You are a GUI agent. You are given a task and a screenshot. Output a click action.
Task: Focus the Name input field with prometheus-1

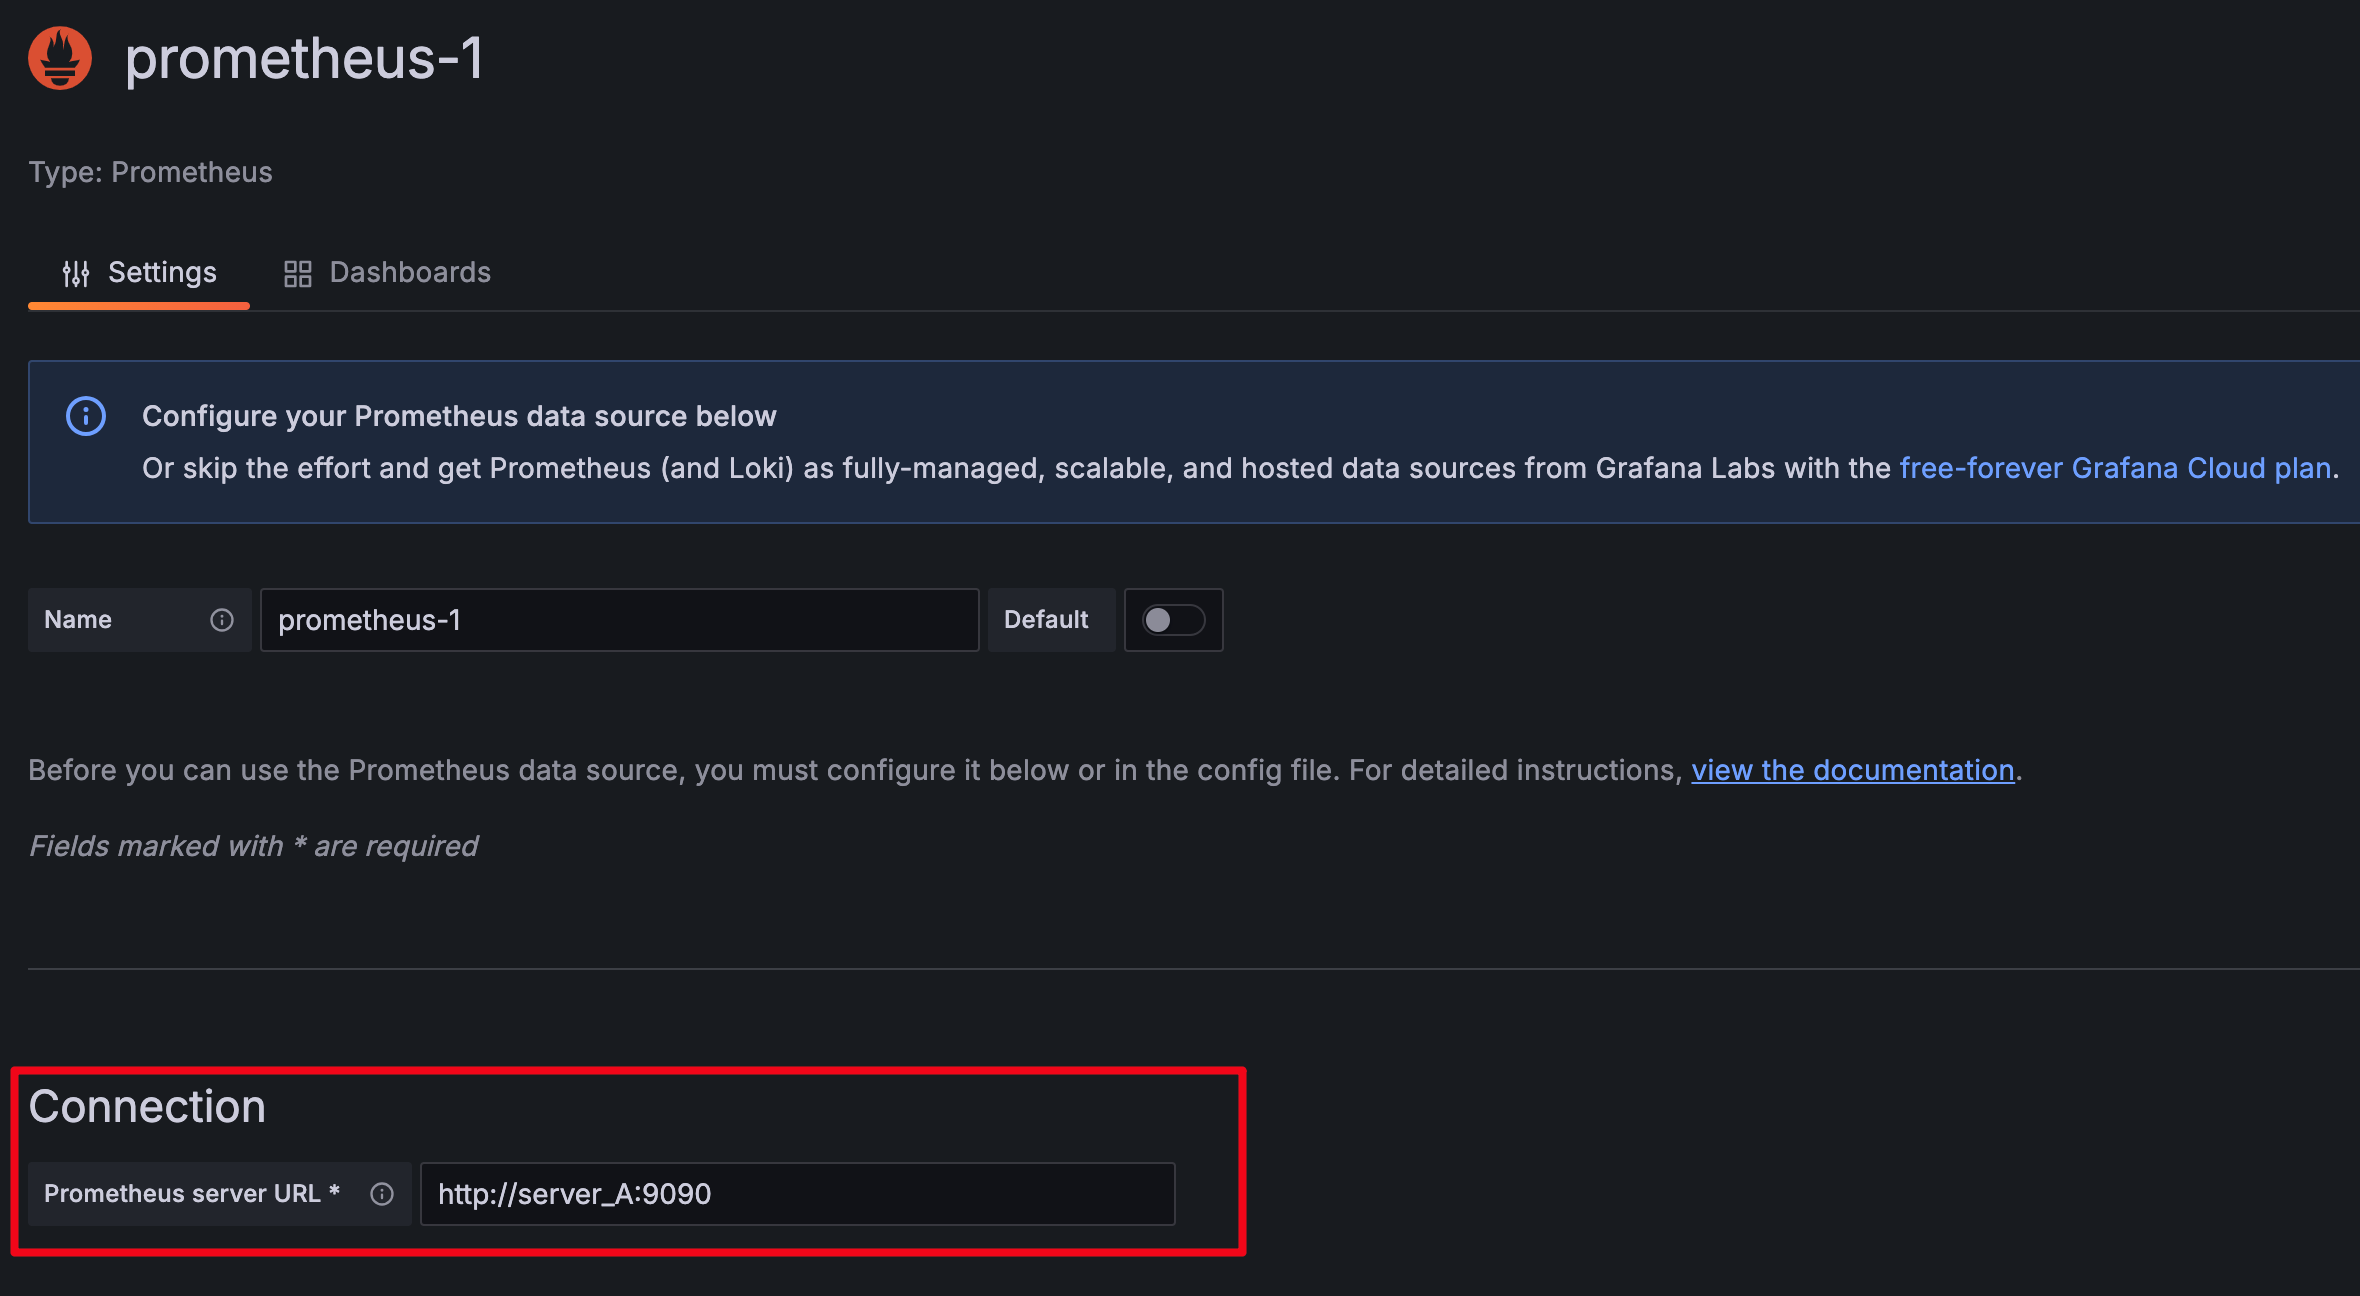coord(619,620)
